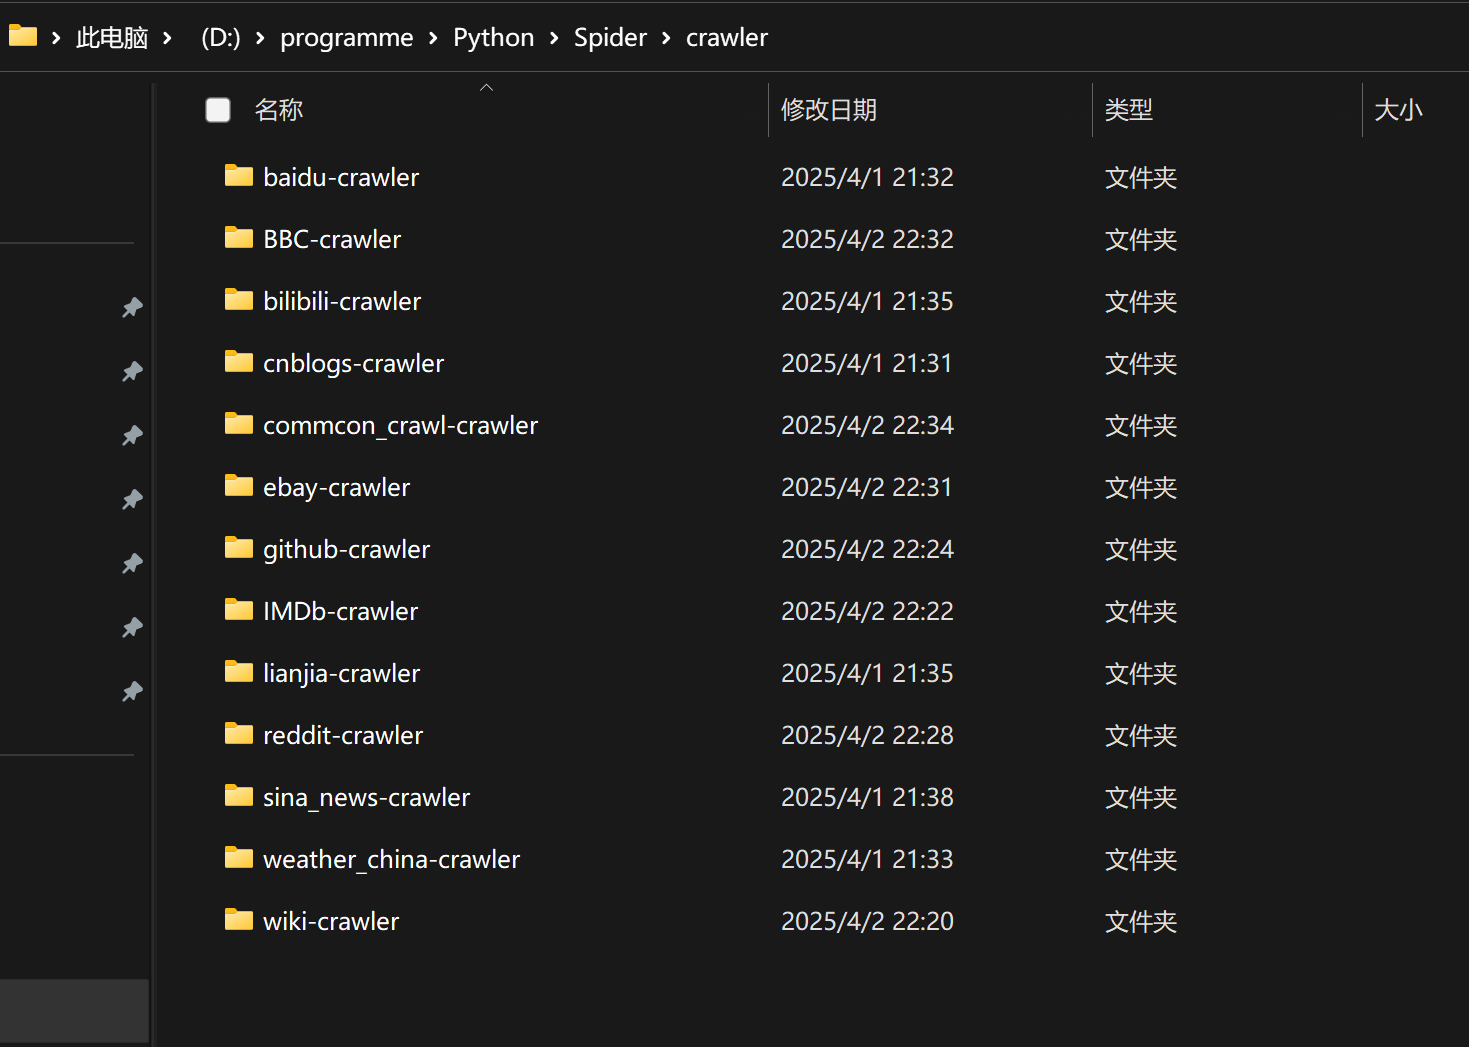Select the weather_china-crawler folder name

tap(391, 859)
